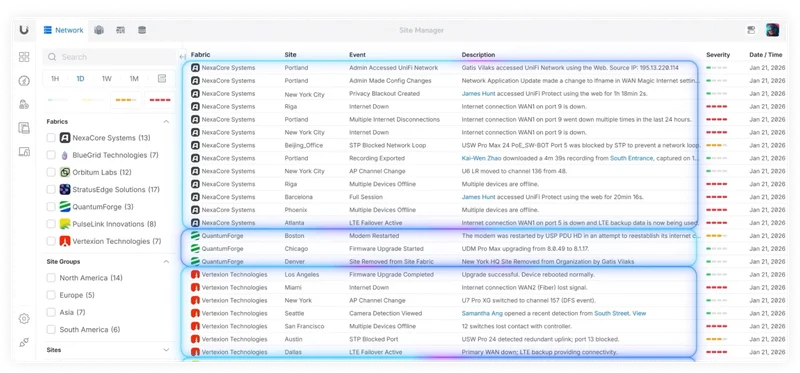Viewport: 800px width, 373px height.
Task: Open the console switcher icon near avatar
Action: click(751, 30)
